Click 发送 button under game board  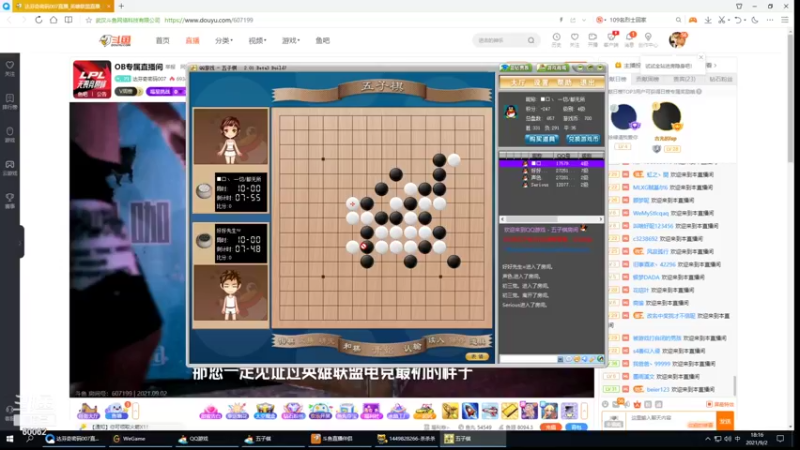click(477, 357)
